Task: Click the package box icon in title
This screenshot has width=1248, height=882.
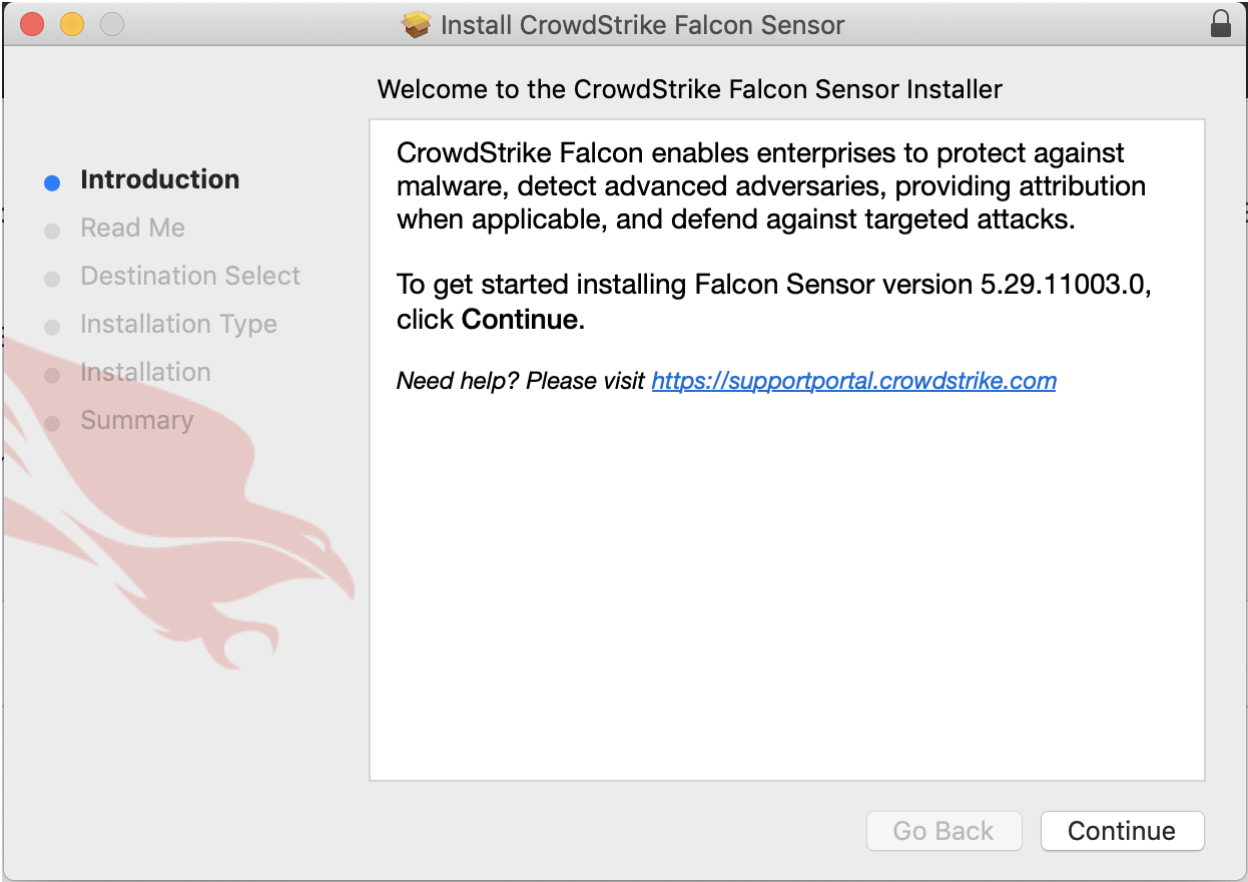Action: (416, 24)
